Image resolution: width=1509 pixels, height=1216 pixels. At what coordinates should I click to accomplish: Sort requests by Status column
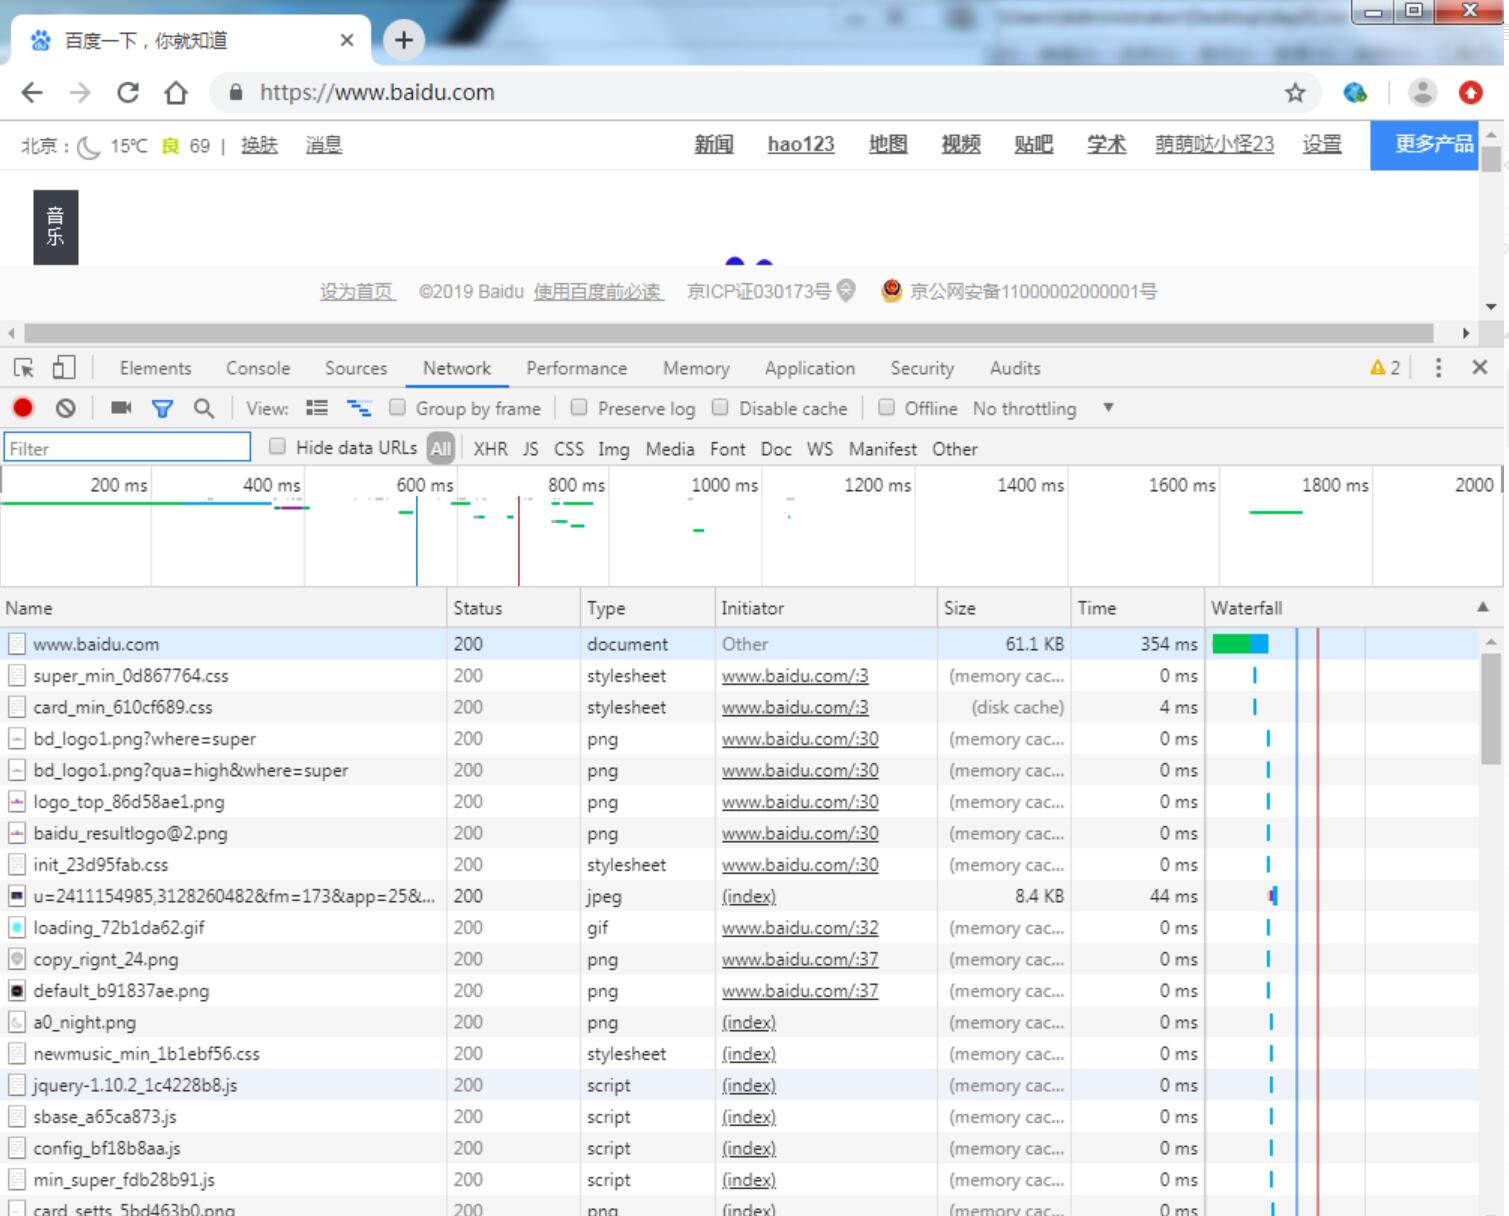click(514, 608)
